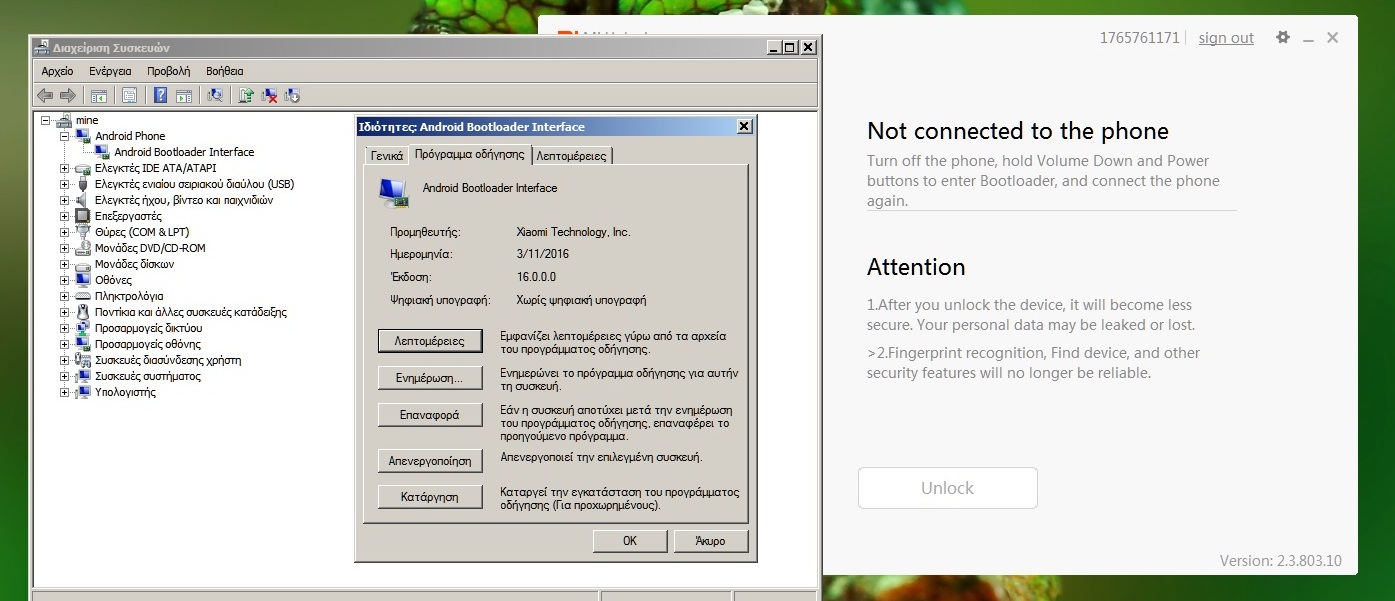Expand the Προσαρμογείς οθόνης node

65,344
